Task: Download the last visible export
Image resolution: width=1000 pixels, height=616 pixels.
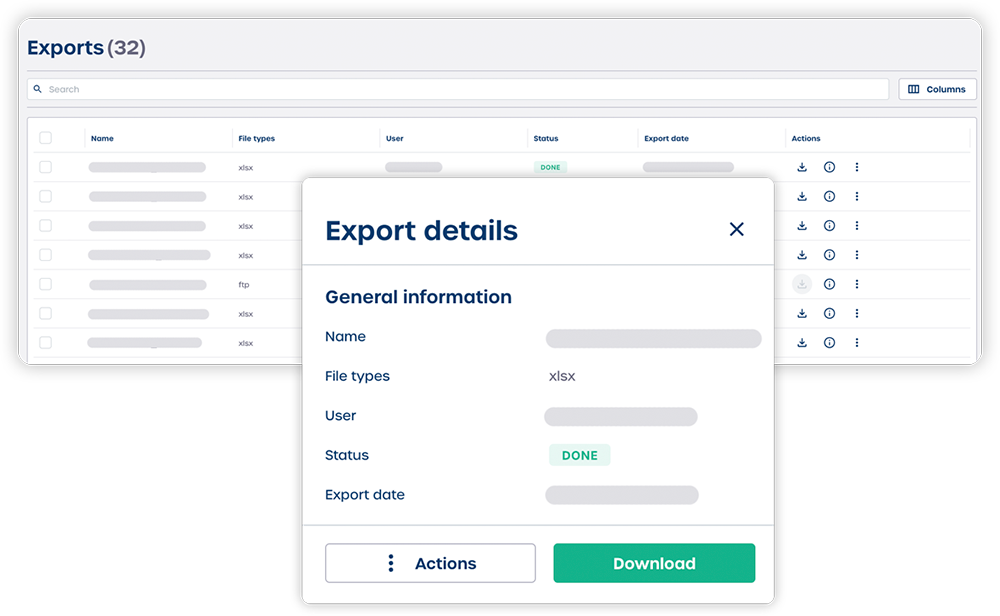Action: pos(802,343)
